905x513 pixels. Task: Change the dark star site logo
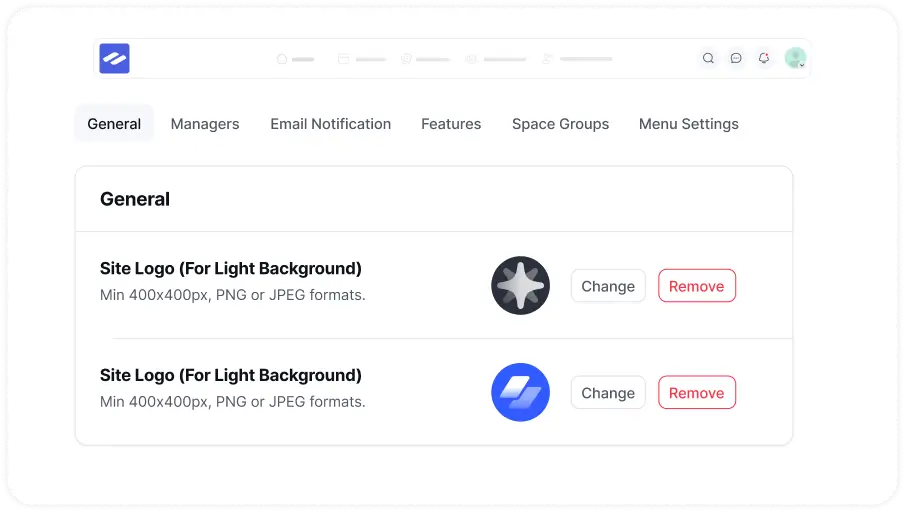pyautogui.click(x=608, y=286)
